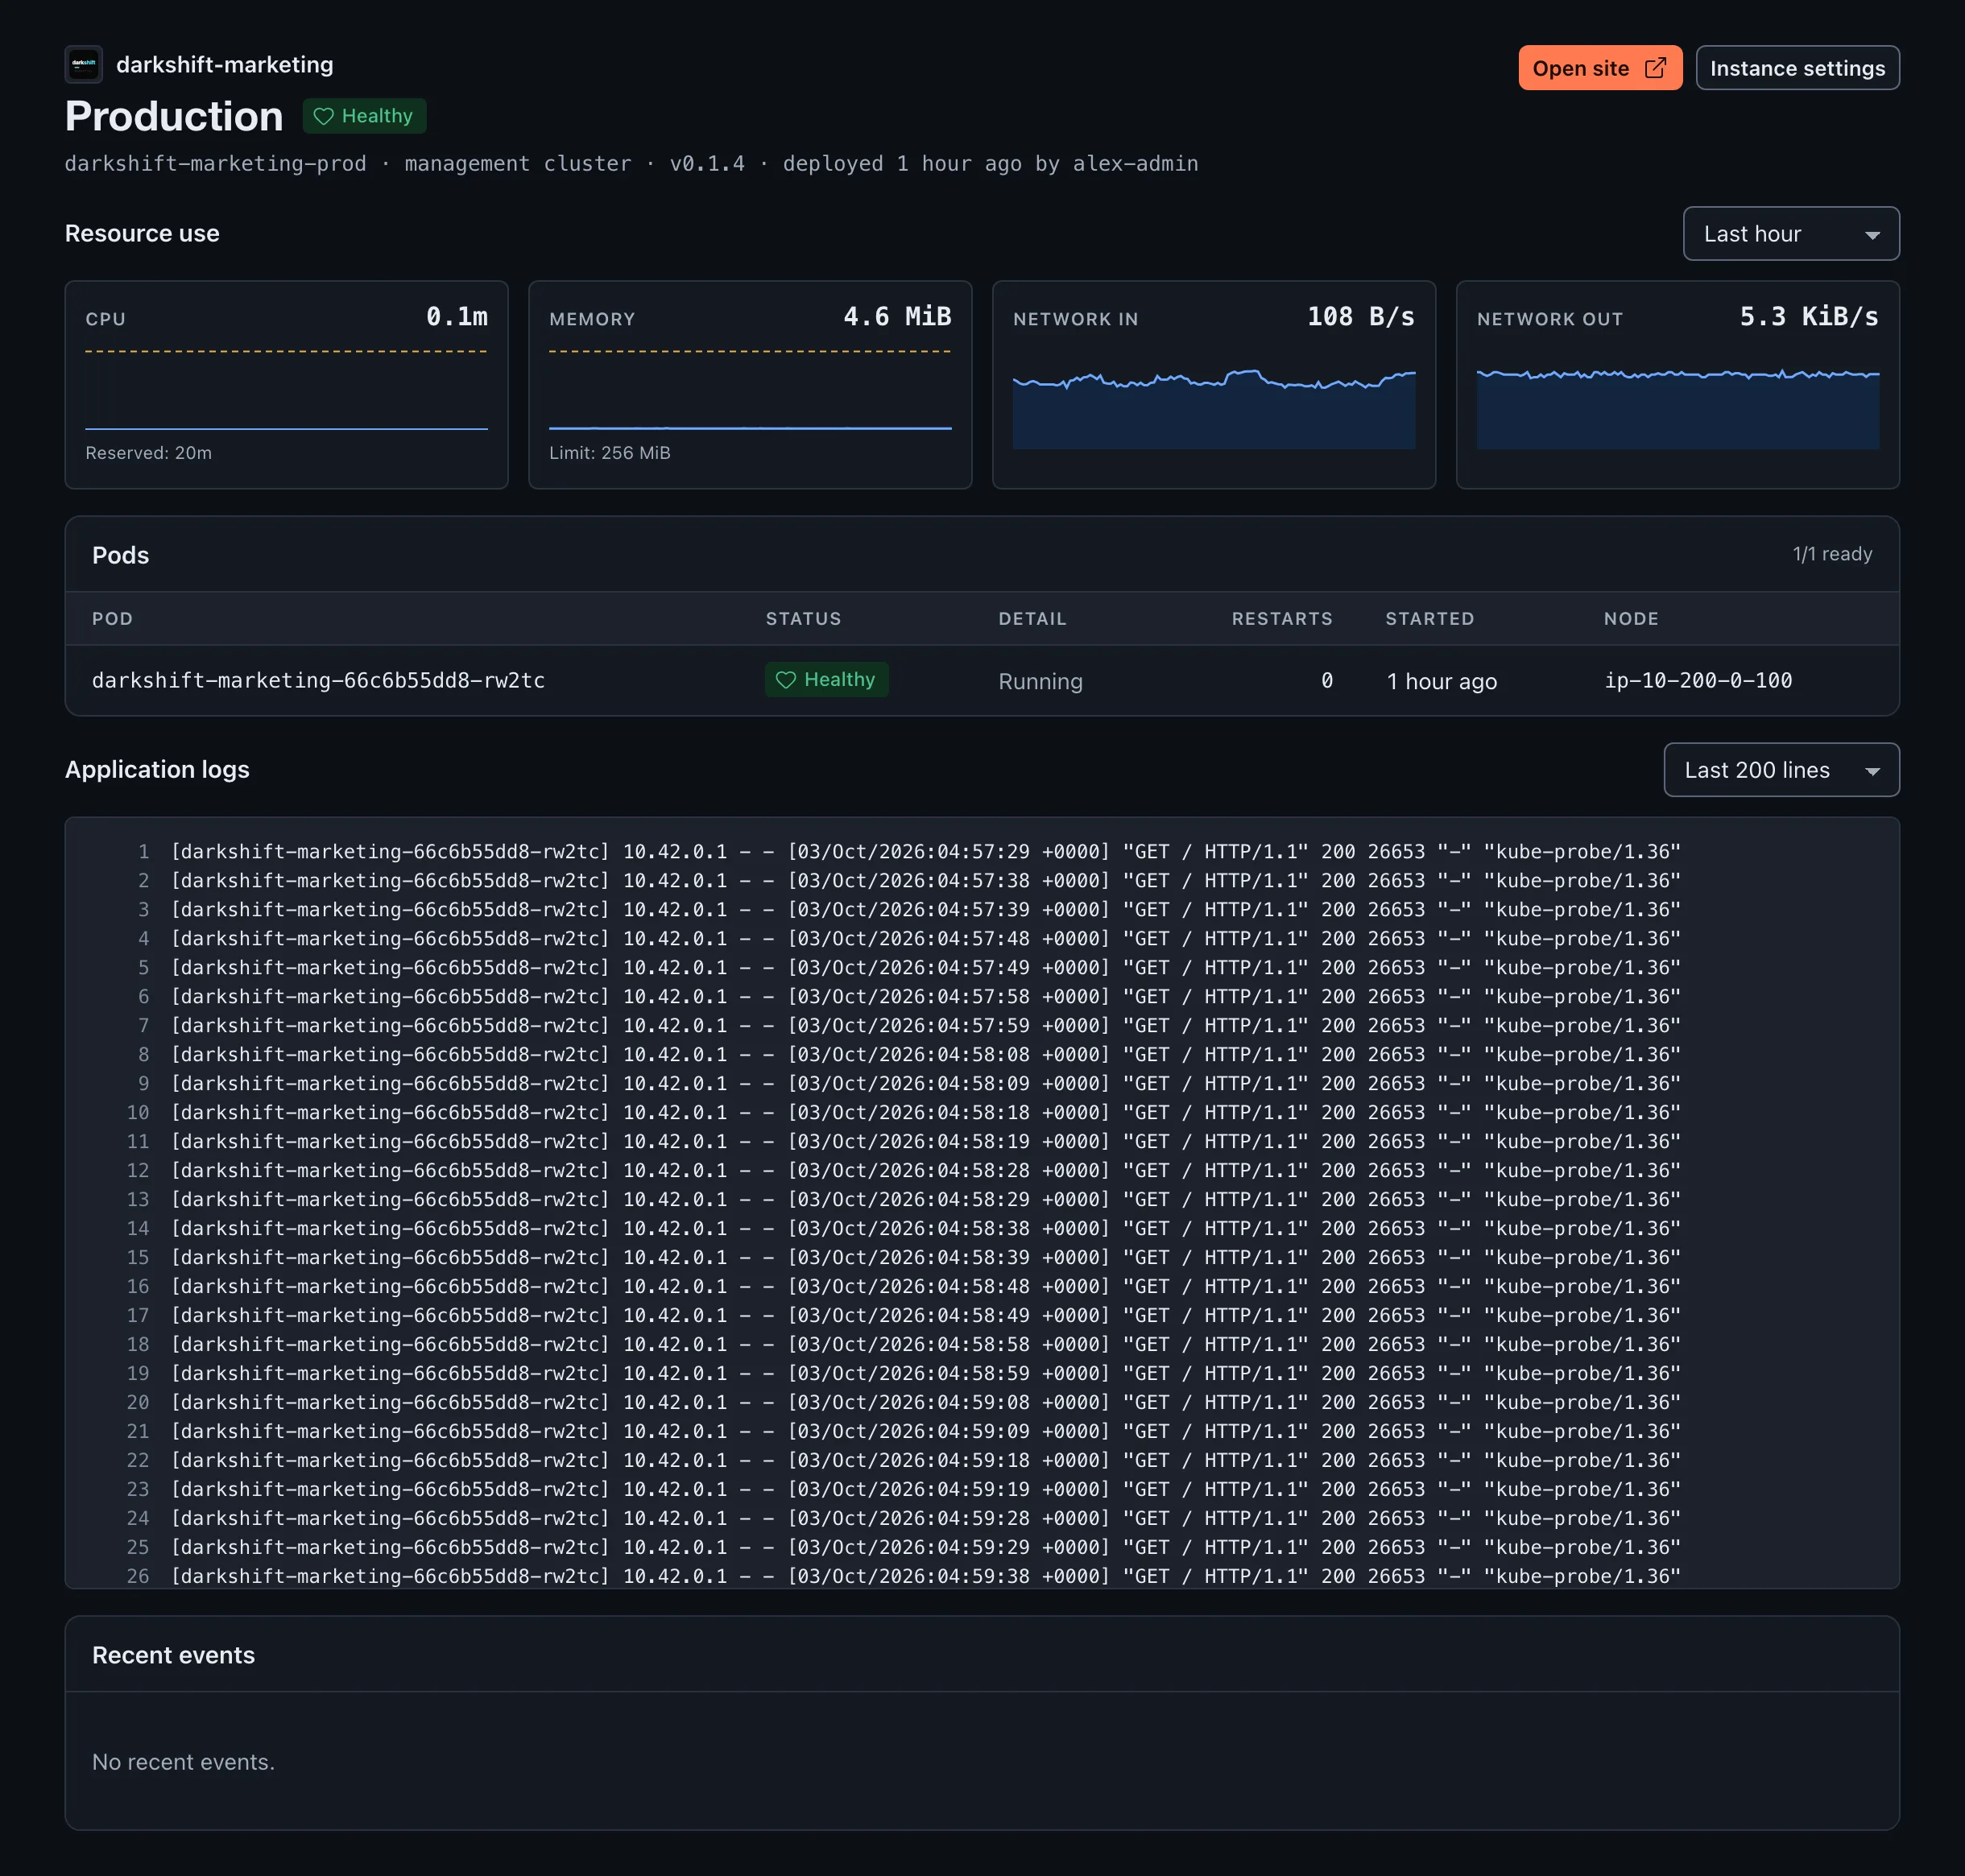The width and height of the screenshot is (1965, 1876).
Task: Click log line 1 timestamped 04:57:29
Action: [x=926, y=852]
